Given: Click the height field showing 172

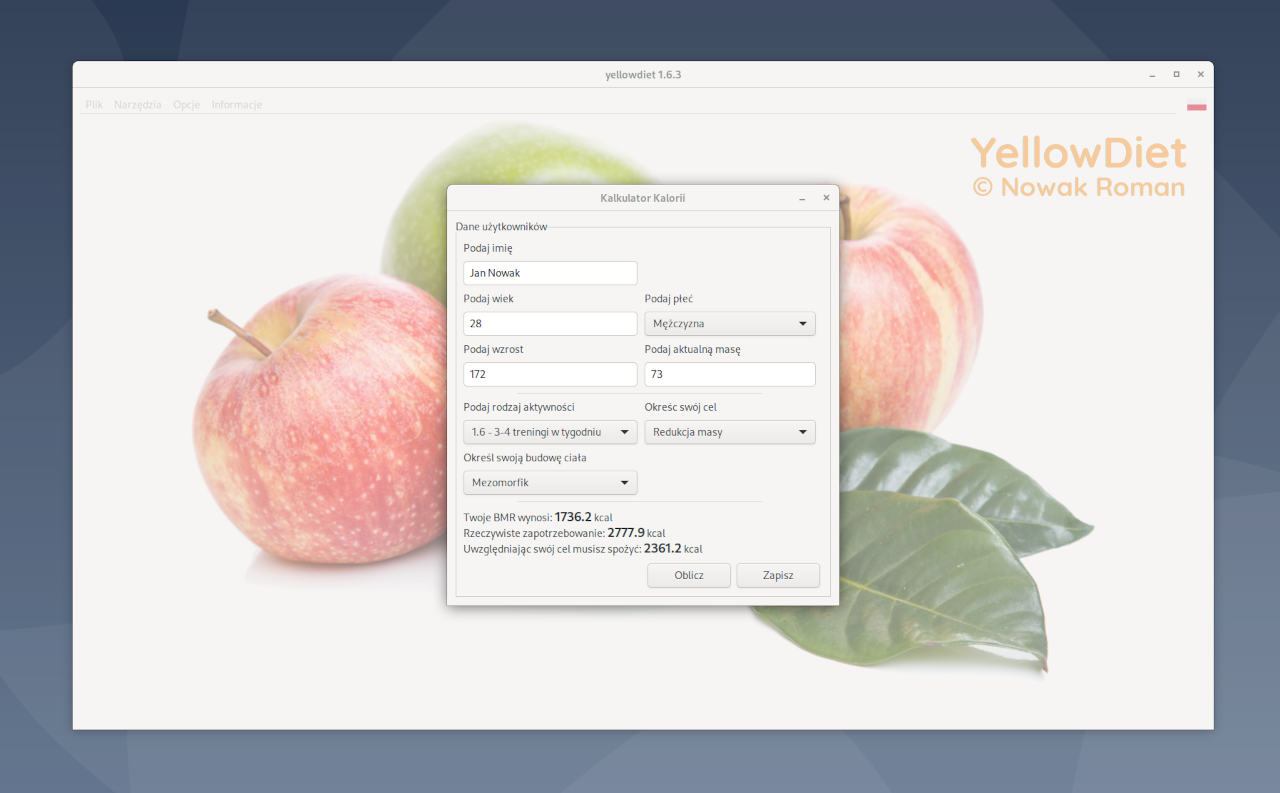Looking at the screenshot, I should [549, 374].
